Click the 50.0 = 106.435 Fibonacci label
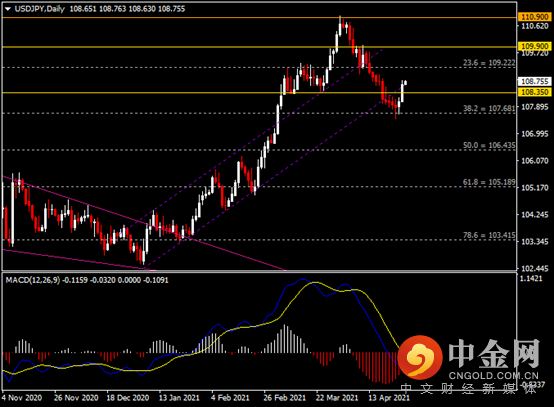 (x=489, y=145)
